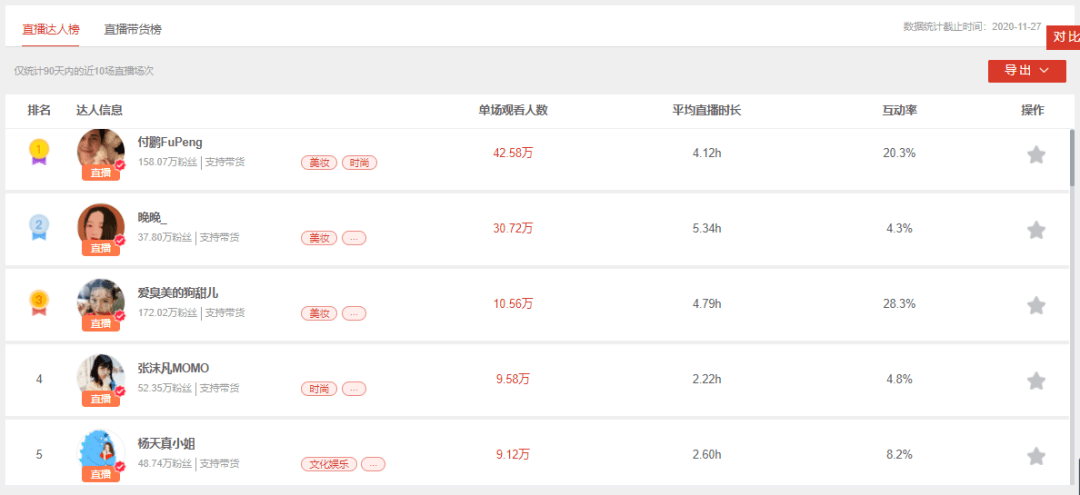Viewport: 1080px width, 495px height.
Task: Open the 导出 export dropdown
Action: [x=1026, y=71]
